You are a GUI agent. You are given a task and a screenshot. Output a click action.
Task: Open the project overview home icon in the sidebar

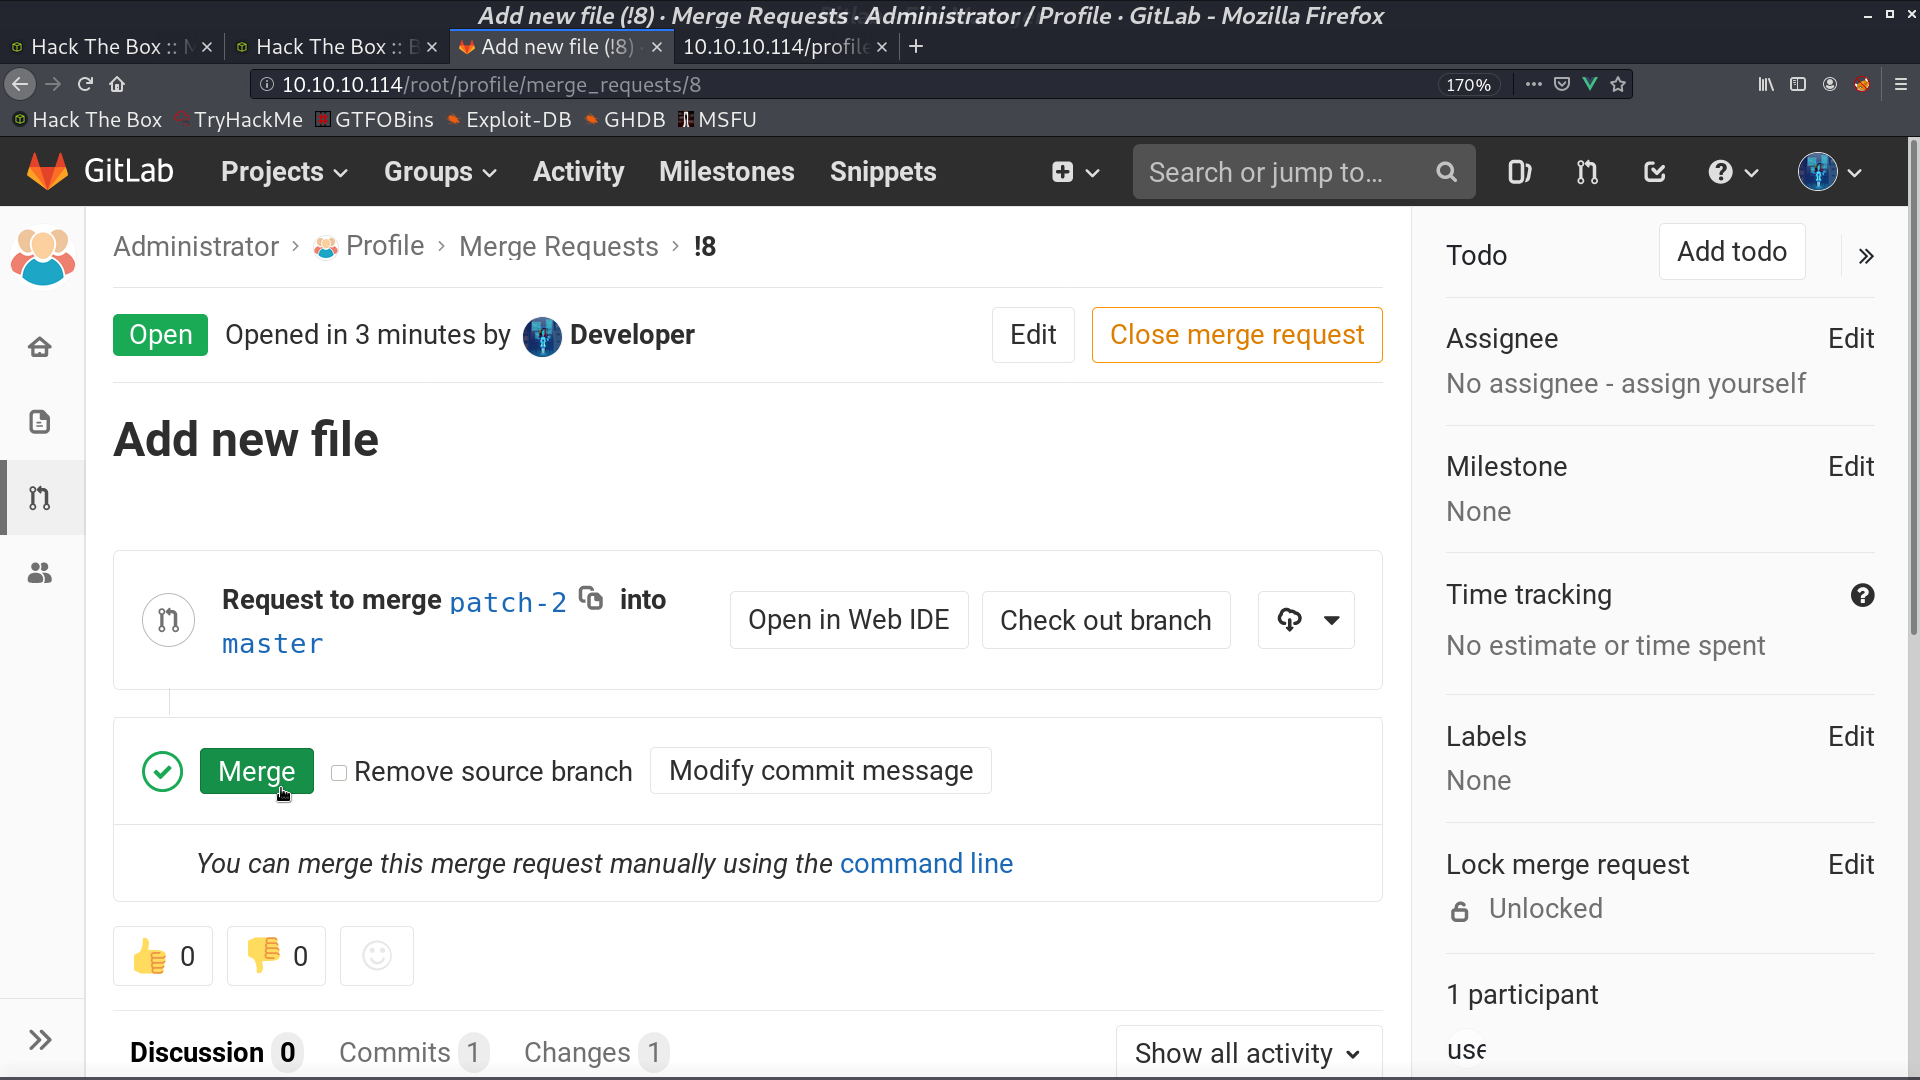[40, 347]
